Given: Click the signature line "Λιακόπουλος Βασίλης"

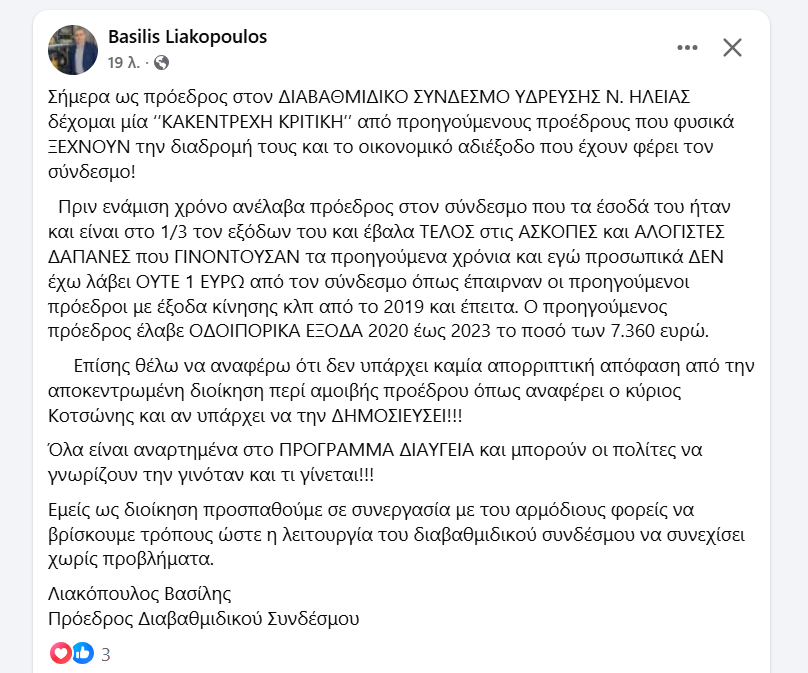Looking at the screenshot, I should point(140,594).
